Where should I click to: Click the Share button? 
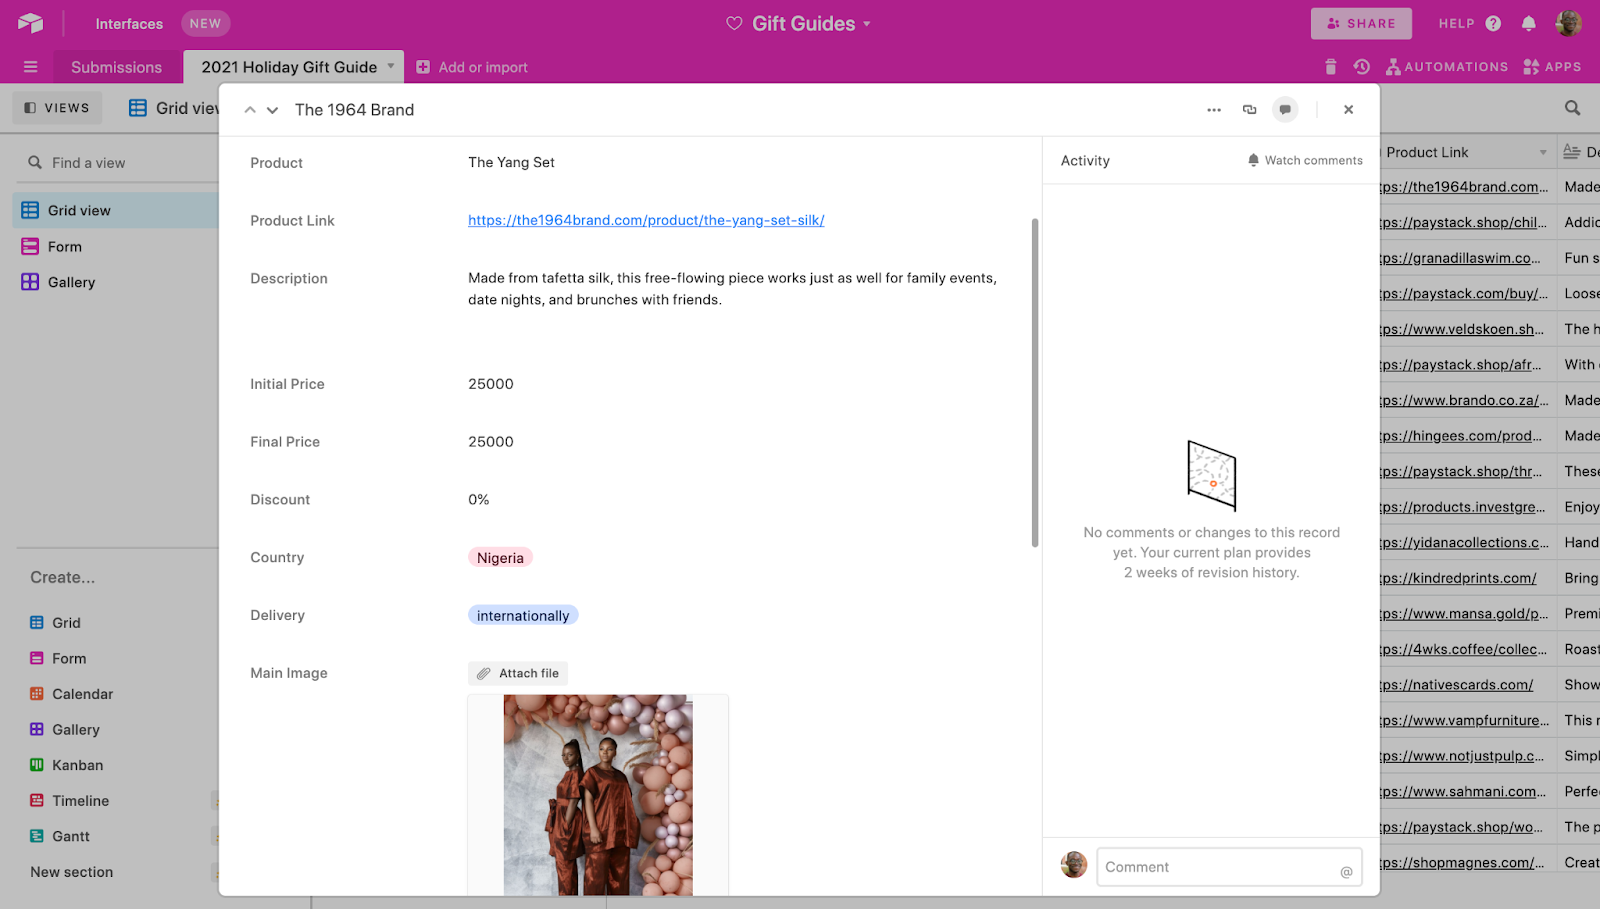click(x=1361, y=23)
